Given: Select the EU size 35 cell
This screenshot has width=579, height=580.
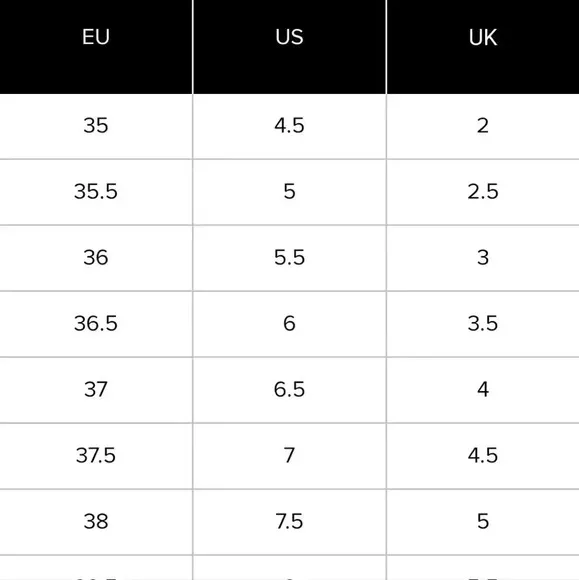Looking at the screenshot, I should click(x=96, y=125).
